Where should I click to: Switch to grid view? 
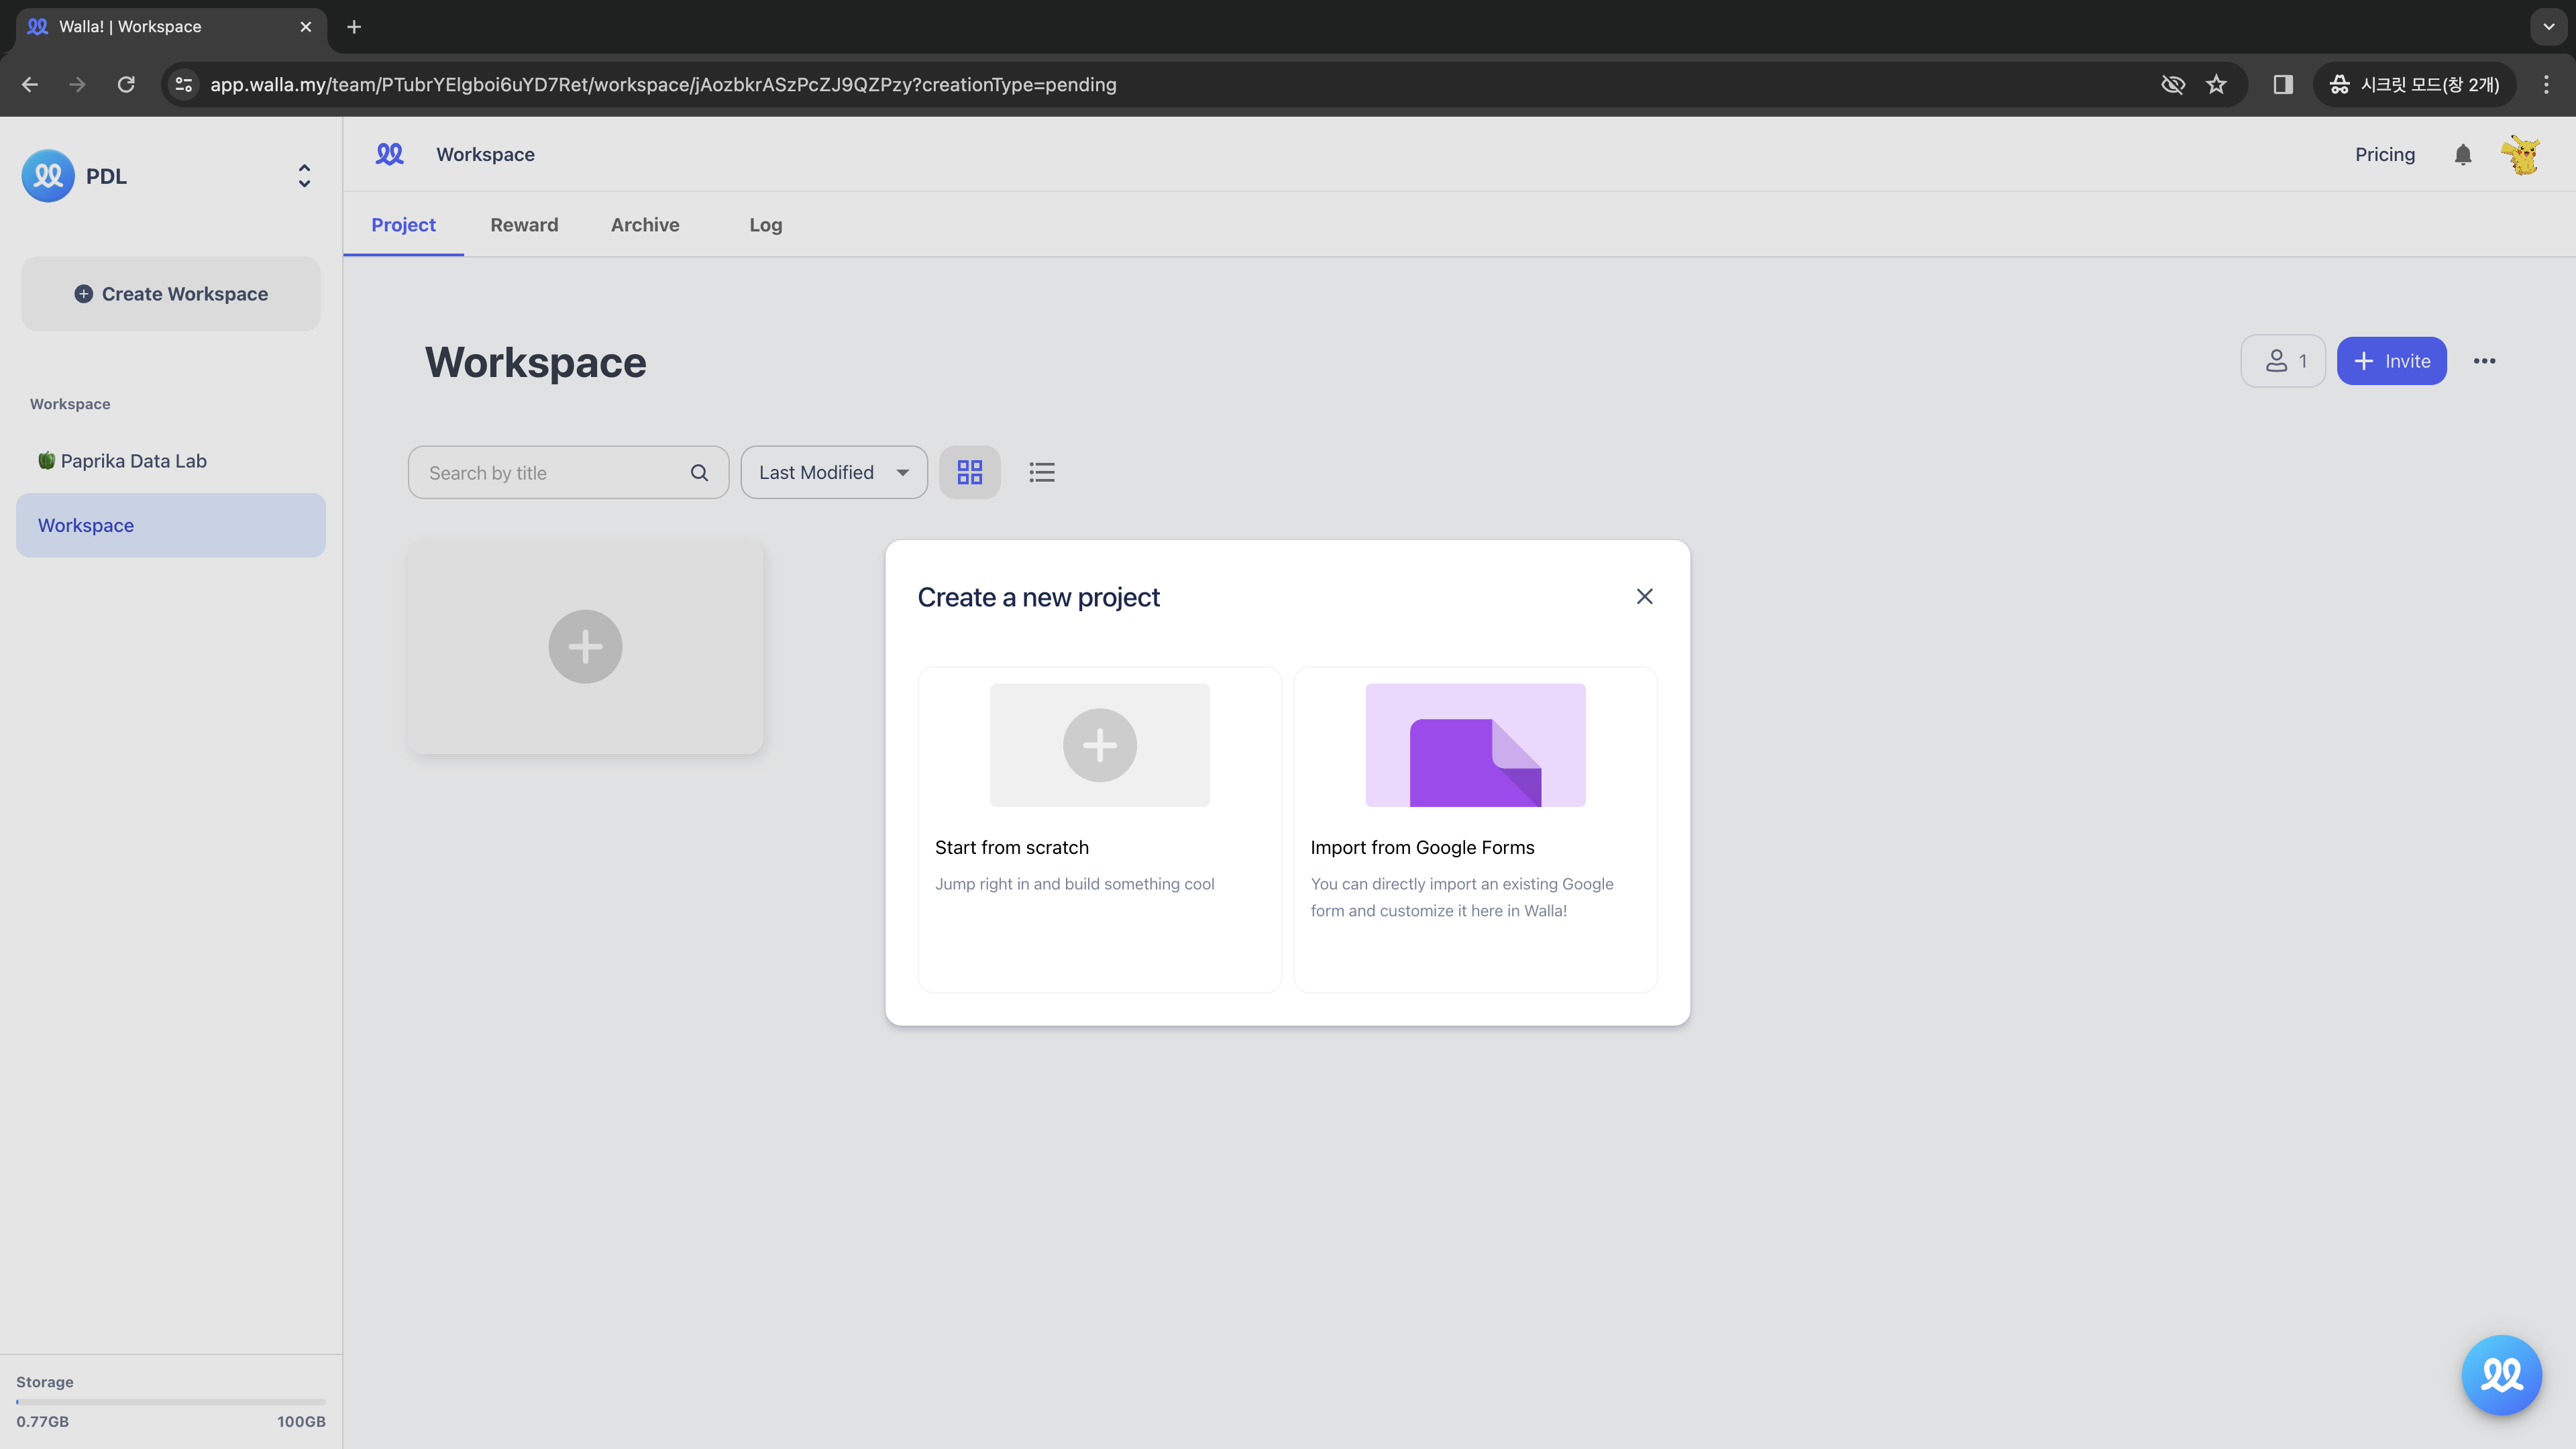969,472
